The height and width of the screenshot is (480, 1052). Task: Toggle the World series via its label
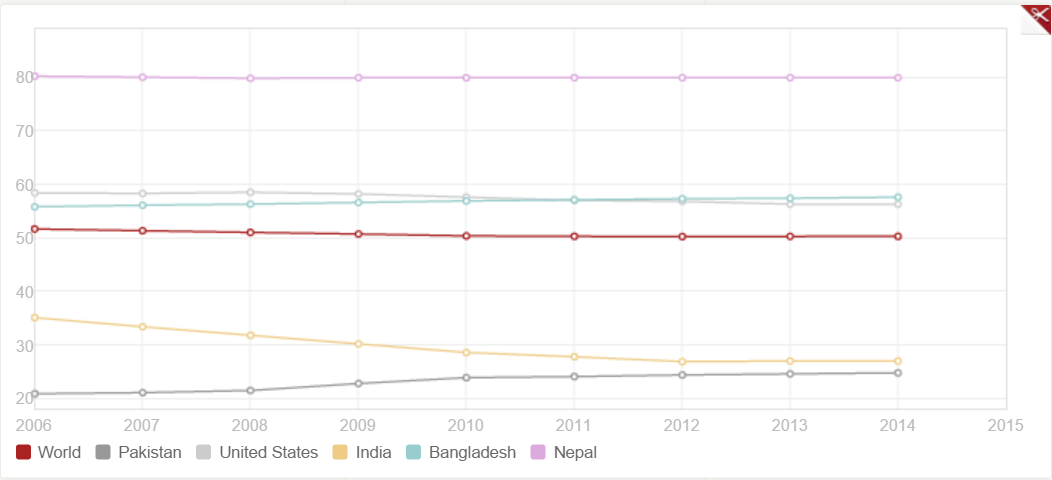(59, 453)
